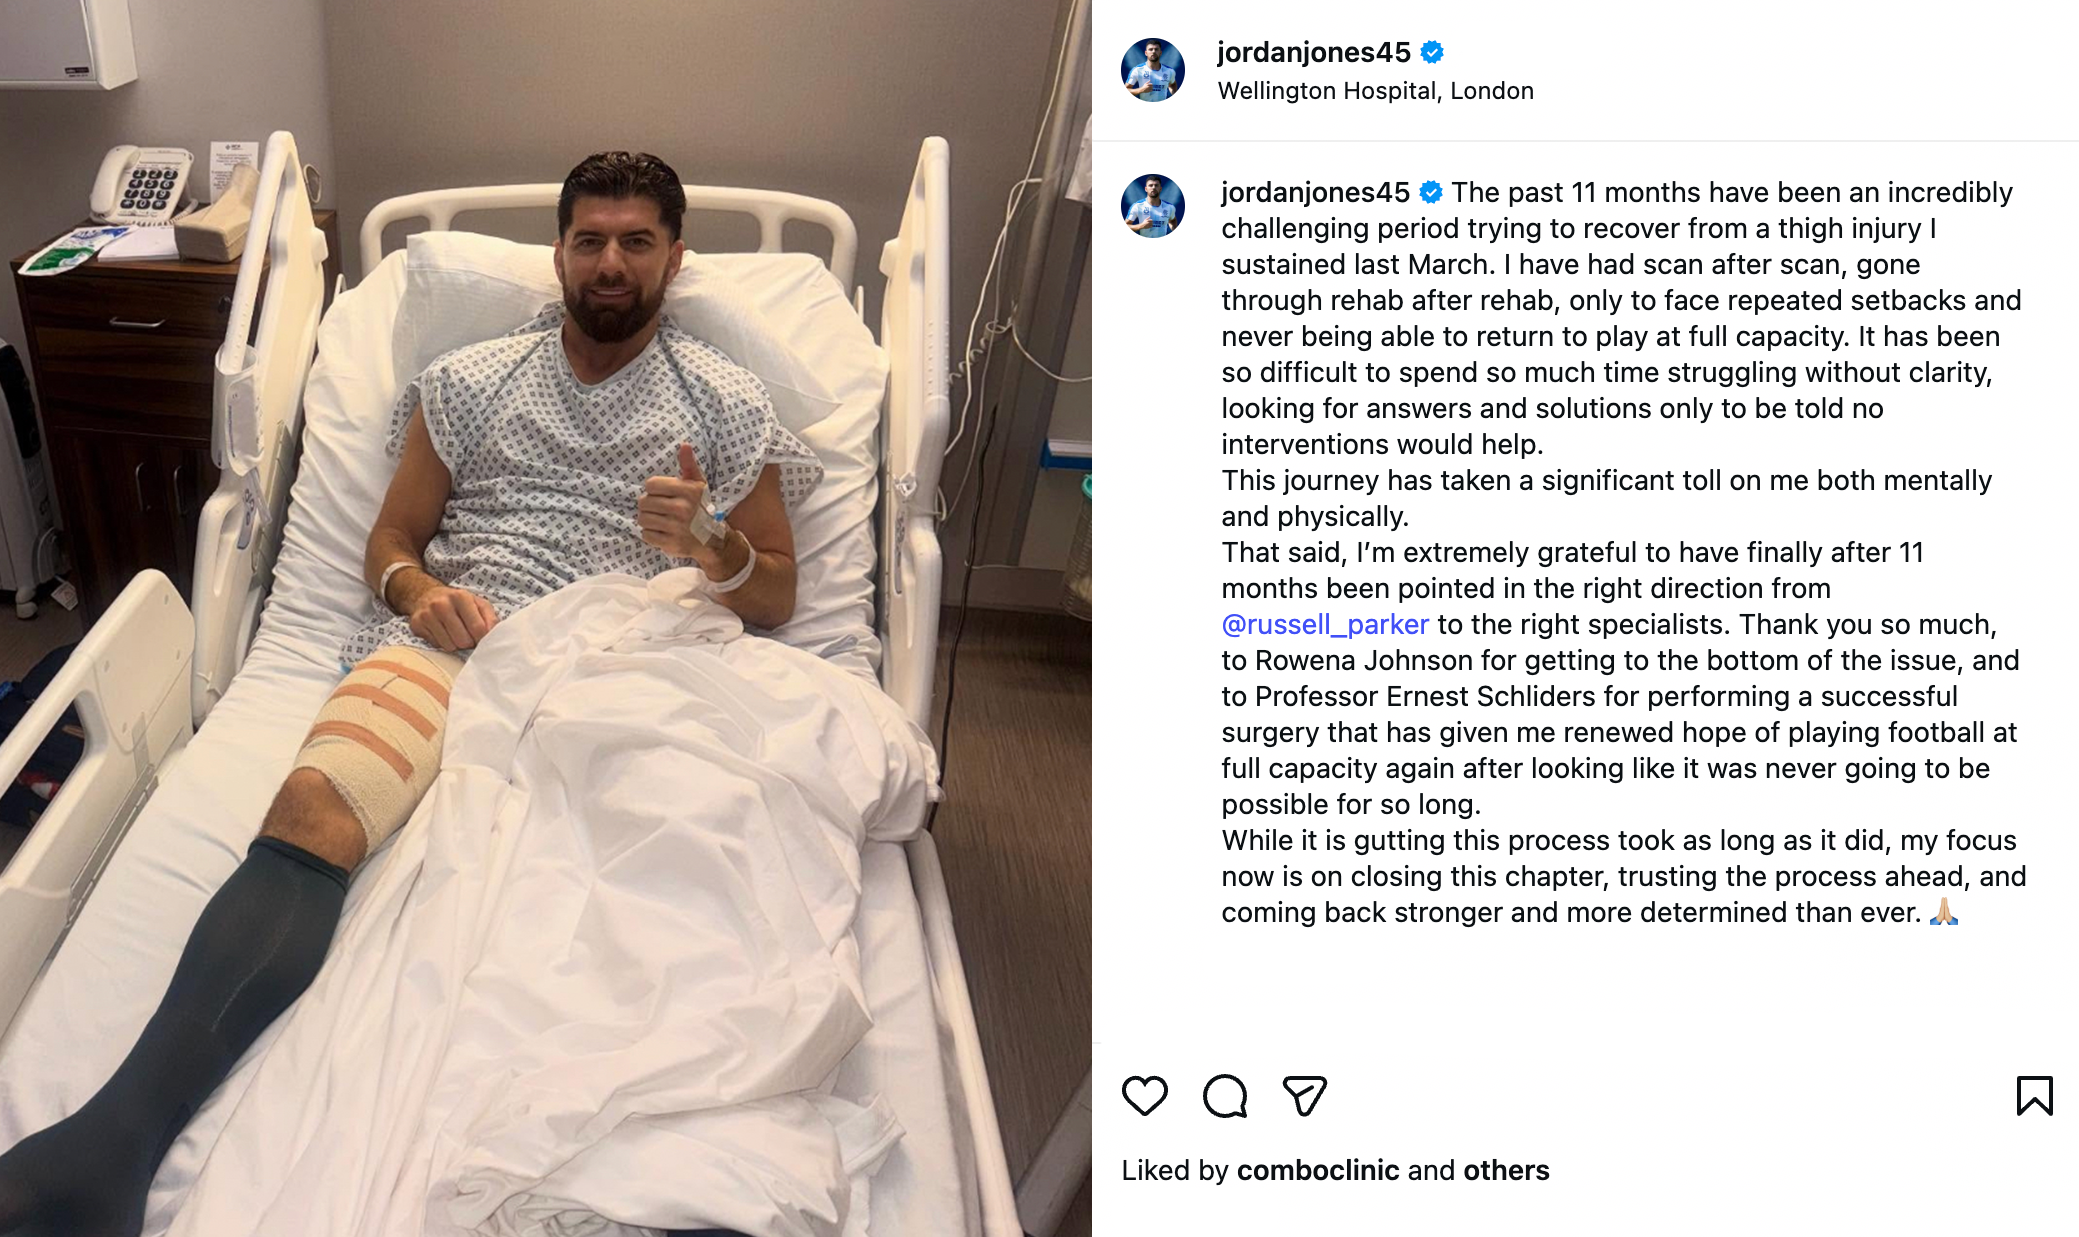Click the verified badge in the caption
The height and width of the screenshot is (1237, 2079).
[1431, 192]
